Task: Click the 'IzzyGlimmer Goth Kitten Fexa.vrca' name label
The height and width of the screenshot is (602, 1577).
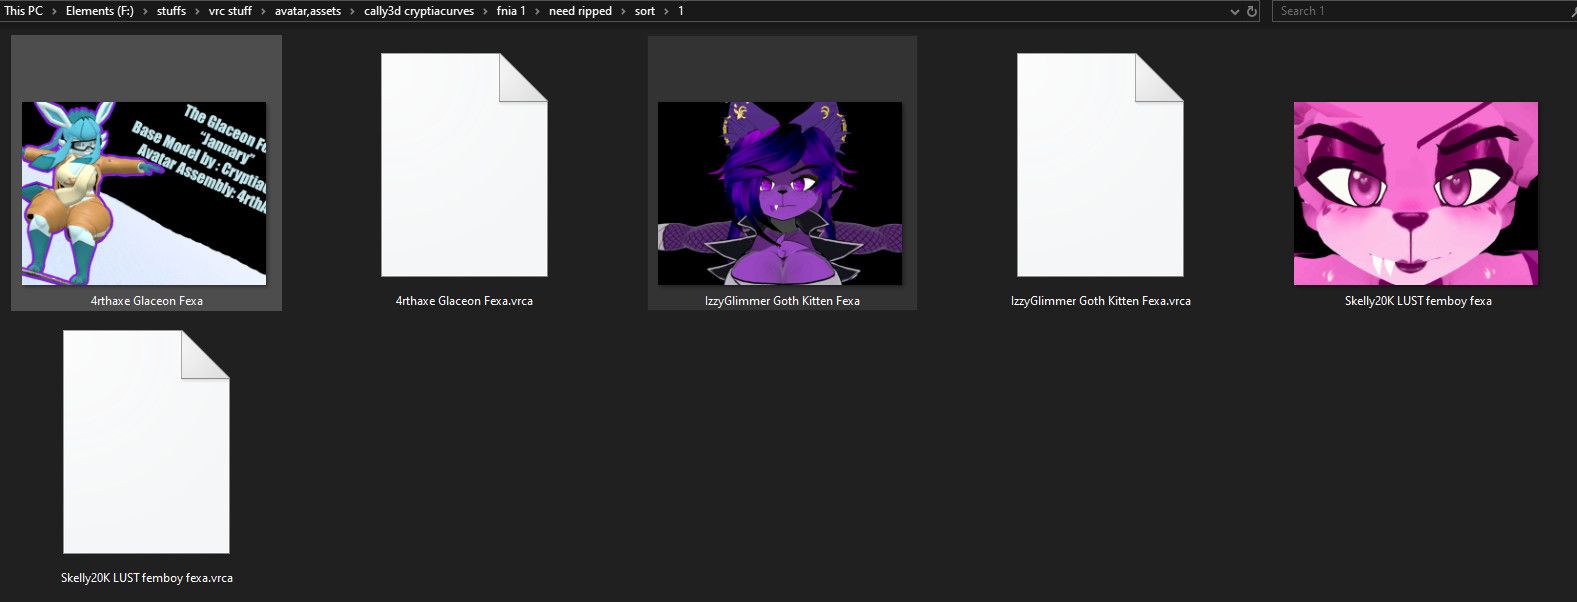Action: (1100, 301)
